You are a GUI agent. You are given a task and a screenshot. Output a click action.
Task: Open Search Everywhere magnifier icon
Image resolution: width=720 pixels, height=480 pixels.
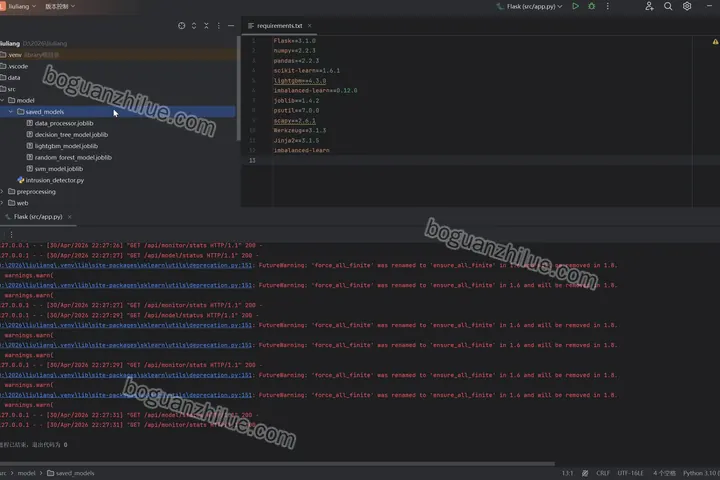click(668, 6)
